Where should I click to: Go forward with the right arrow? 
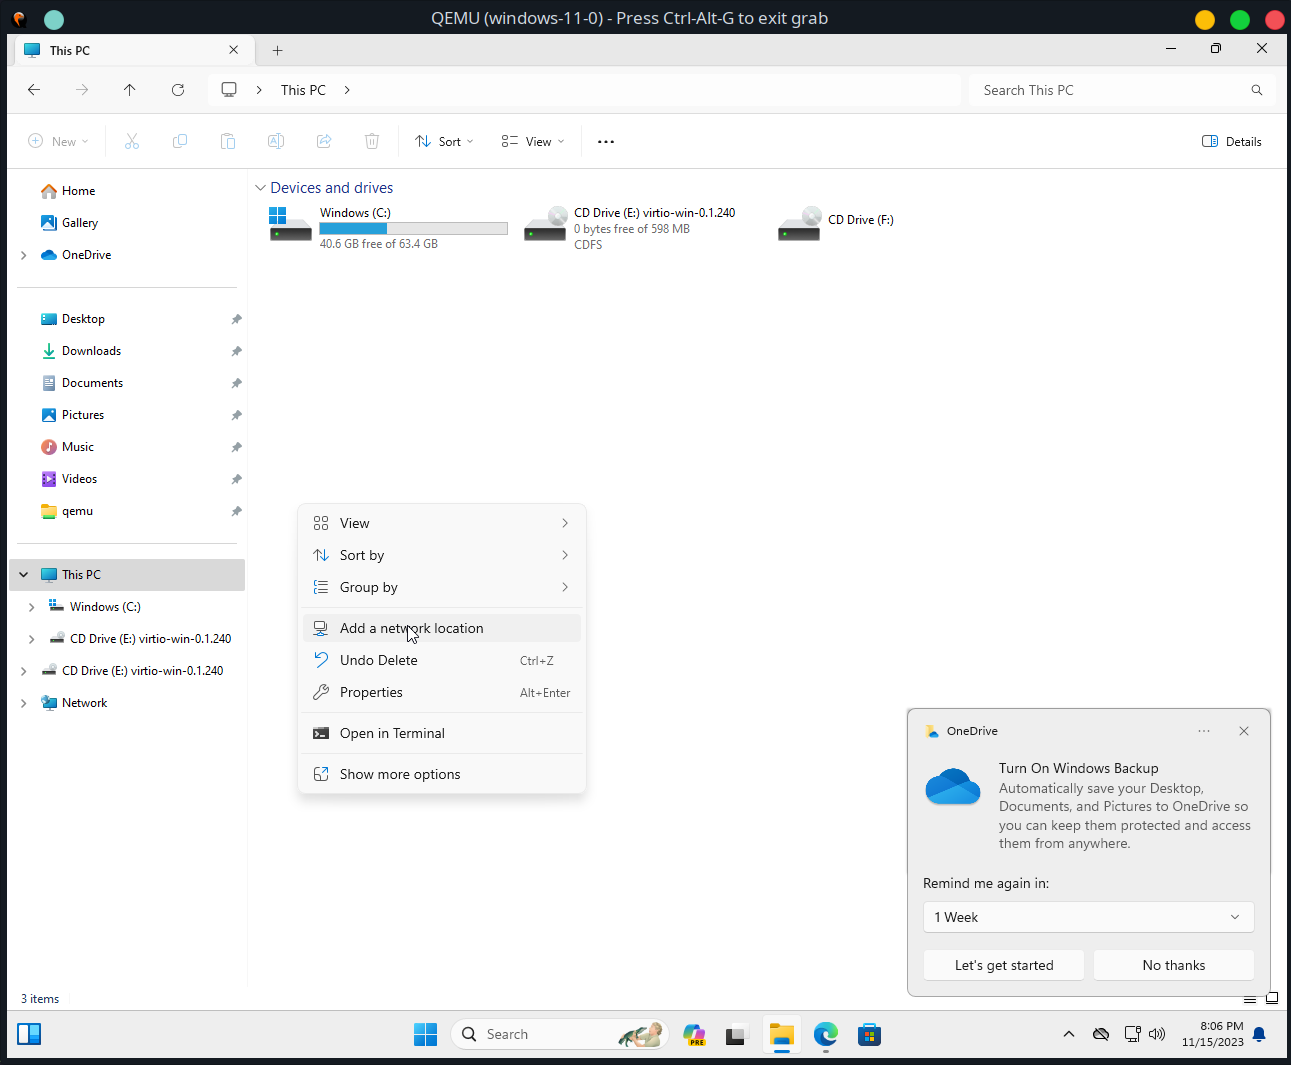(82, 90)
